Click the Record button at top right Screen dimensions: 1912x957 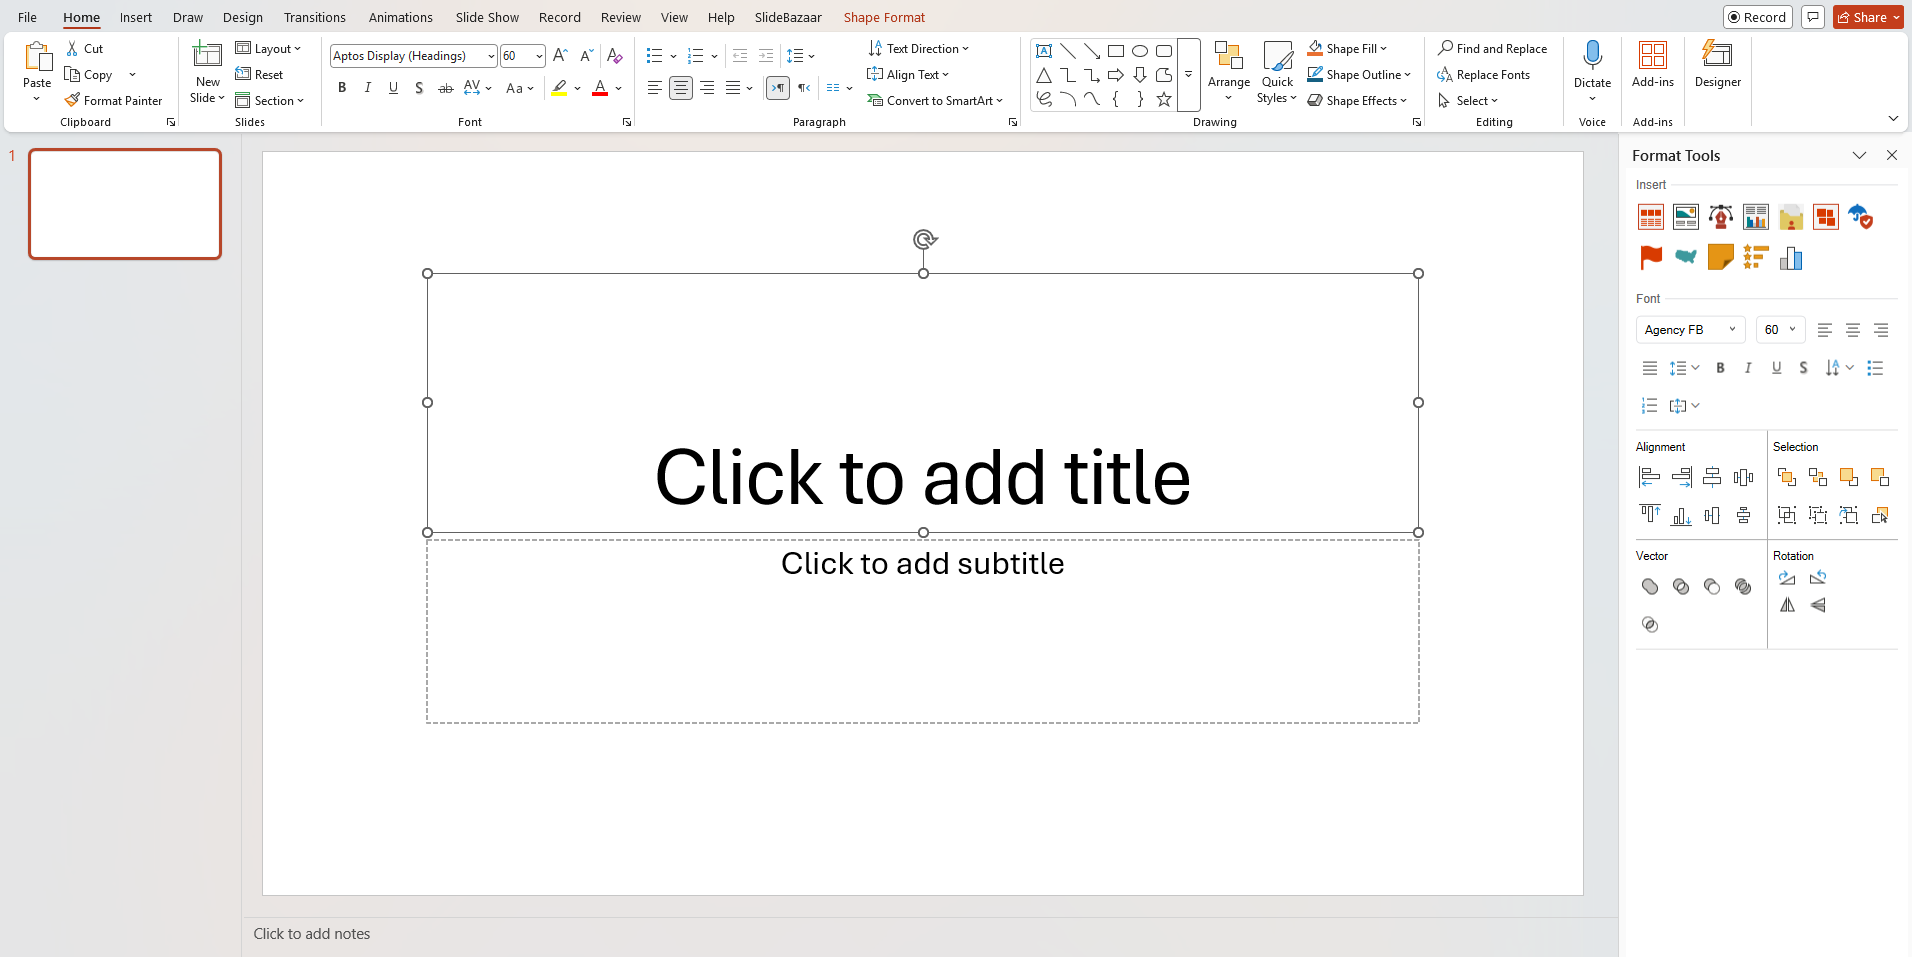tap(1758, 17)
